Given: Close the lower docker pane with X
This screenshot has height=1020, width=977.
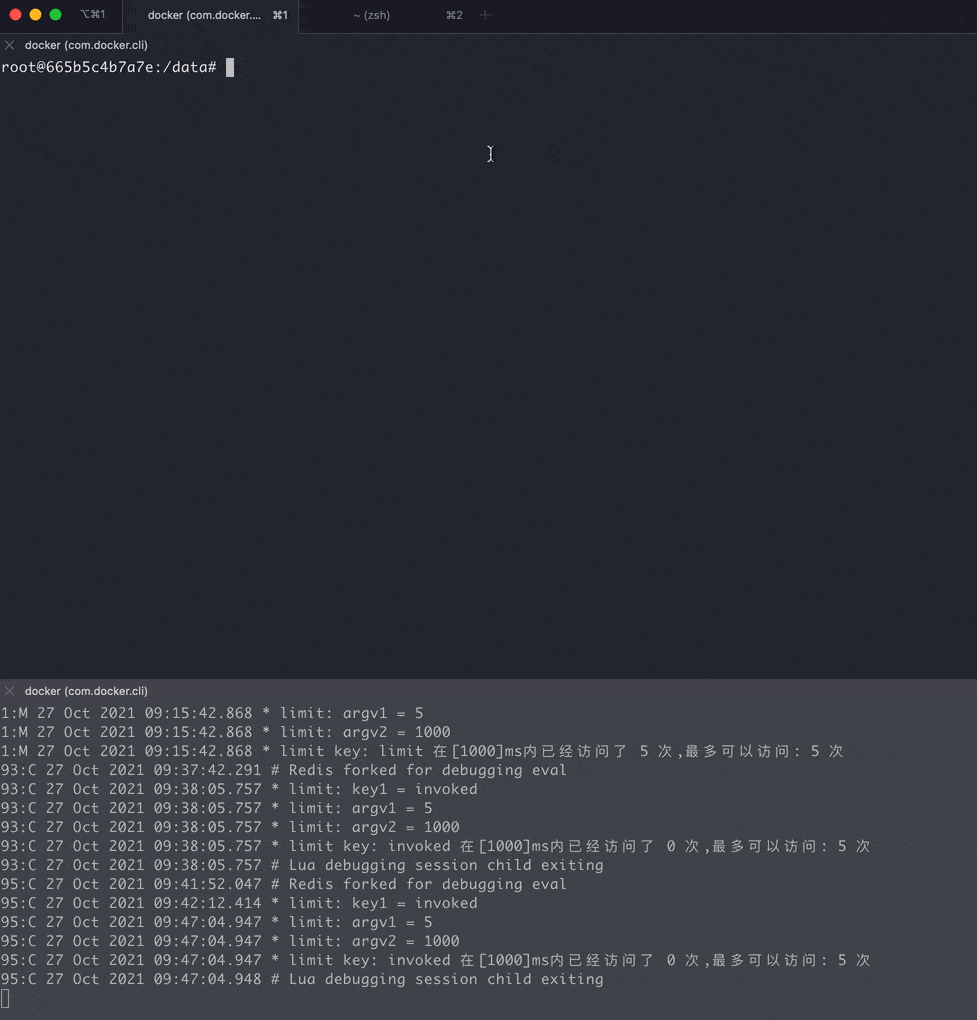Looking at the screenshot, I should [9, 691].
